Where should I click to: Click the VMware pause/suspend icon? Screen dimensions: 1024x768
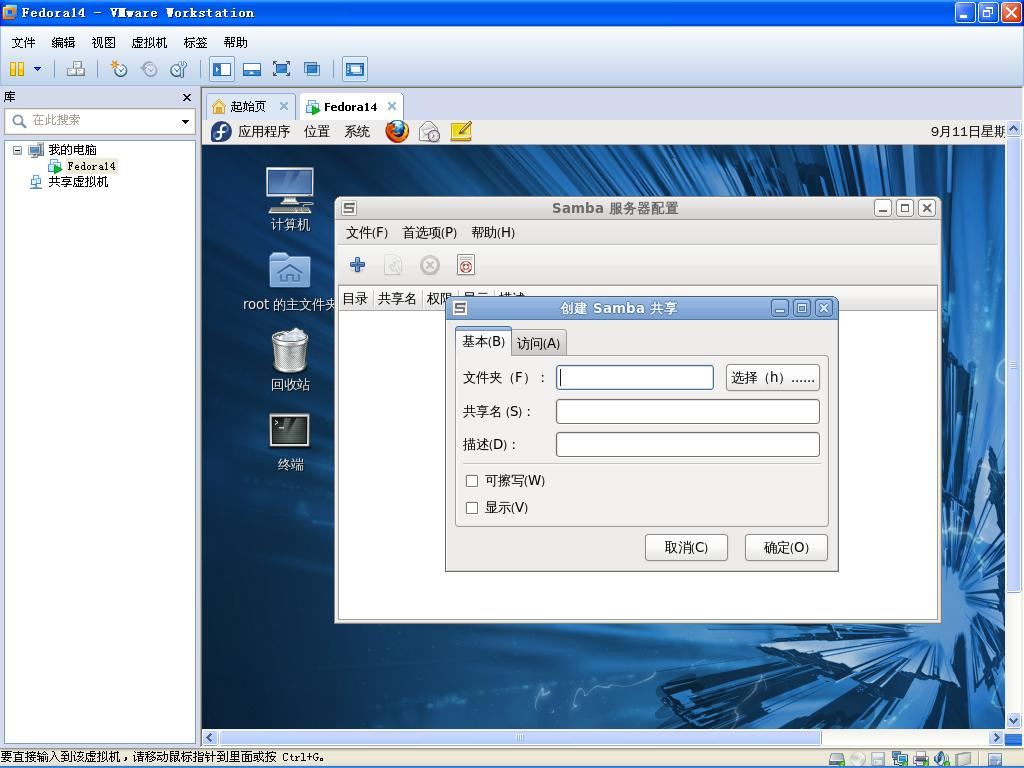(17, 69)
